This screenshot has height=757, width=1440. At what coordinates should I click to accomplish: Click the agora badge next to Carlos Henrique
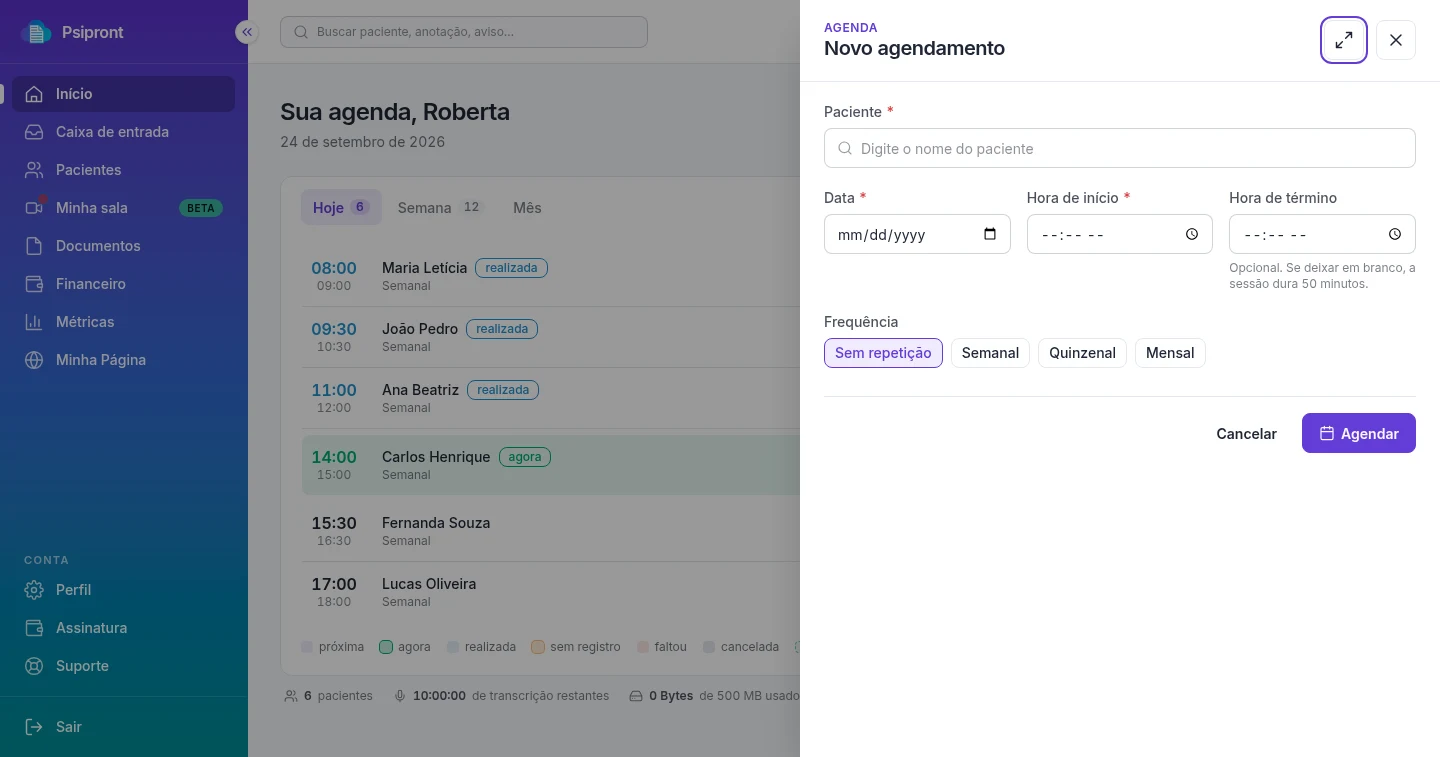click(x=525, y=457)
